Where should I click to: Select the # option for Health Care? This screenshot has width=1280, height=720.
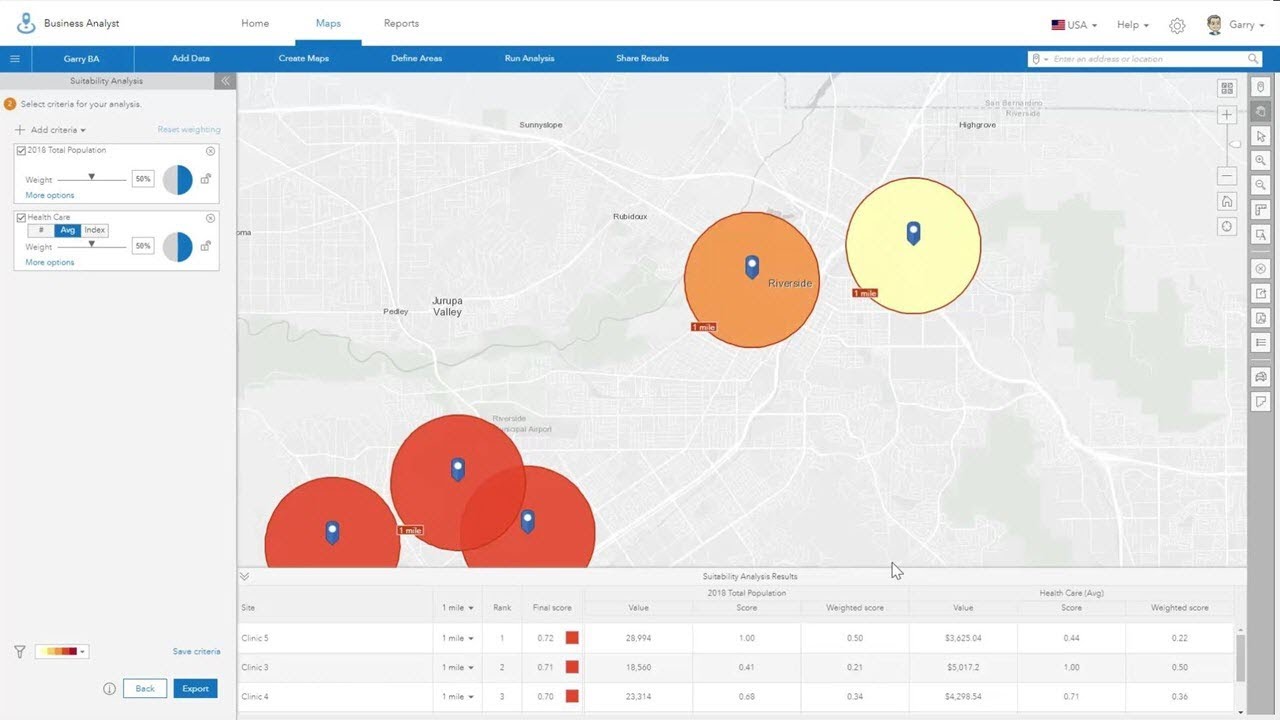pyautogui.click(x=41, y=231)
